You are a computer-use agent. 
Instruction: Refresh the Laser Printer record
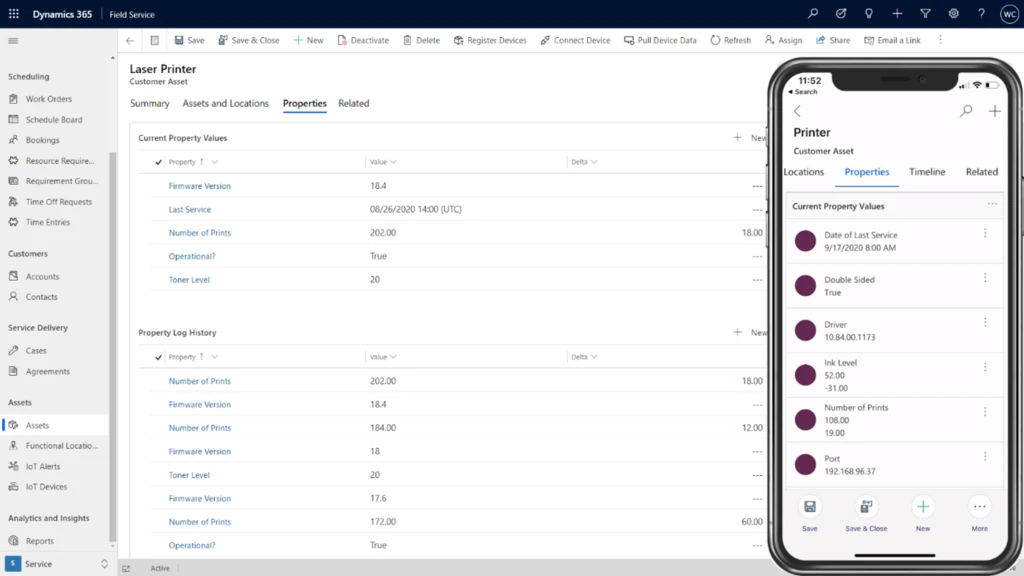pos(730,40)
